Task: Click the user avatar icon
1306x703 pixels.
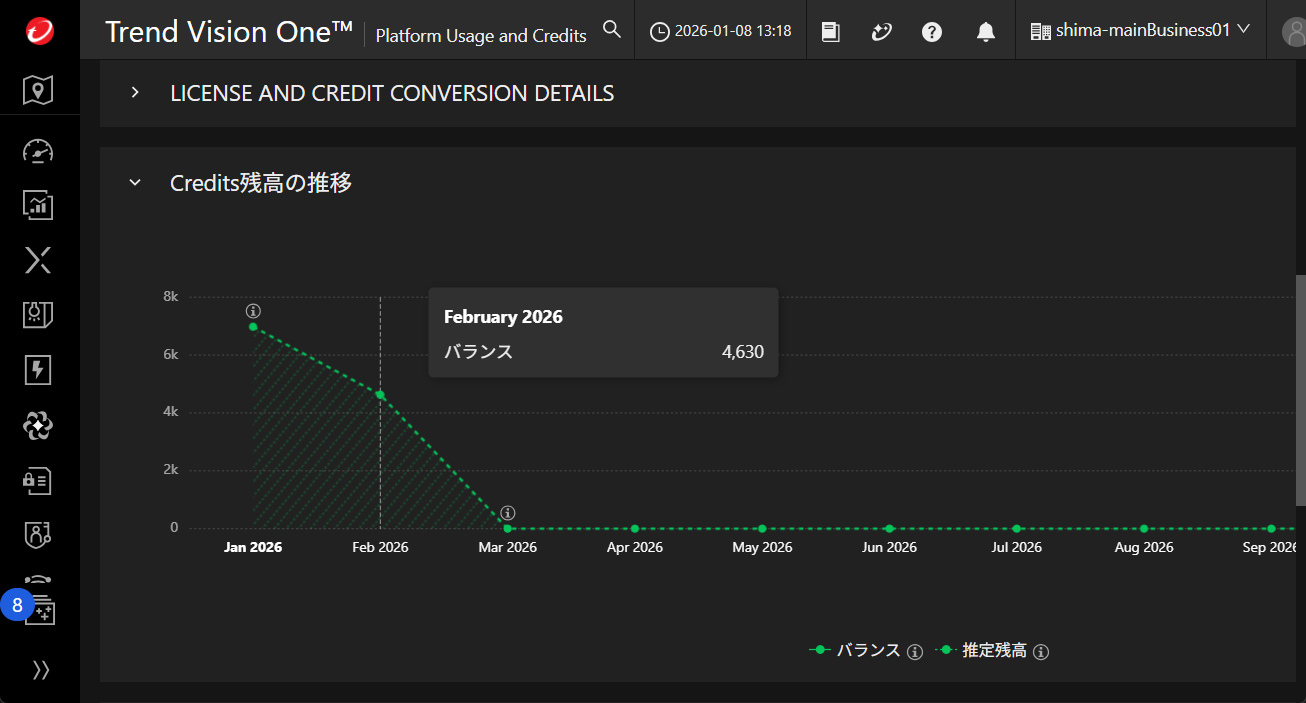Action: point(1295,32)
